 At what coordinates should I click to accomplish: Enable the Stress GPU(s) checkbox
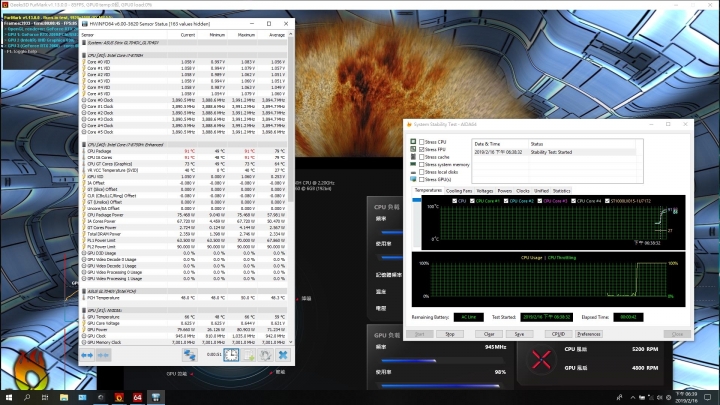[422, 179]
